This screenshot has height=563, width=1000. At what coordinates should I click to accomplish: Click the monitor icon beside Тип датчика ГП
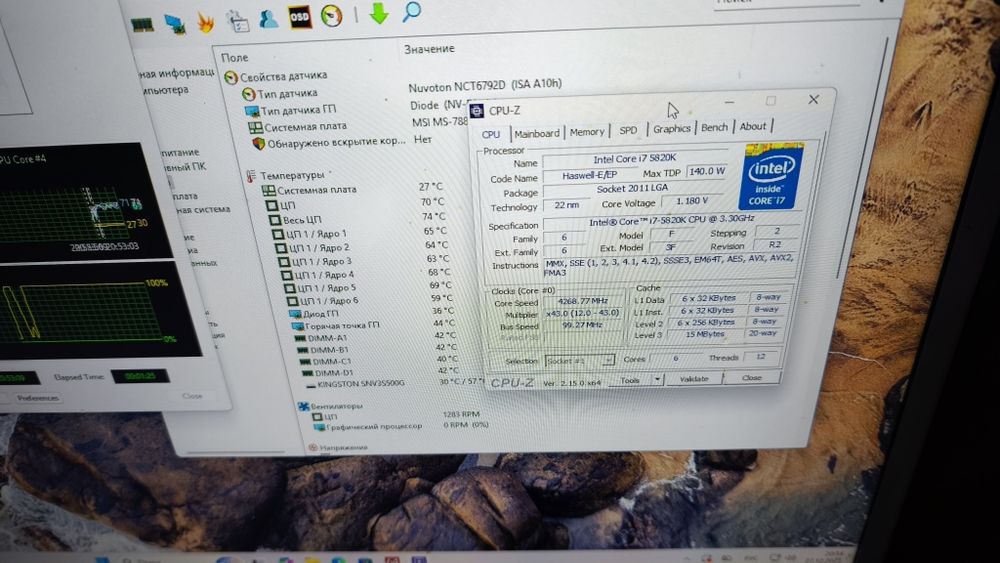[252, 112]
